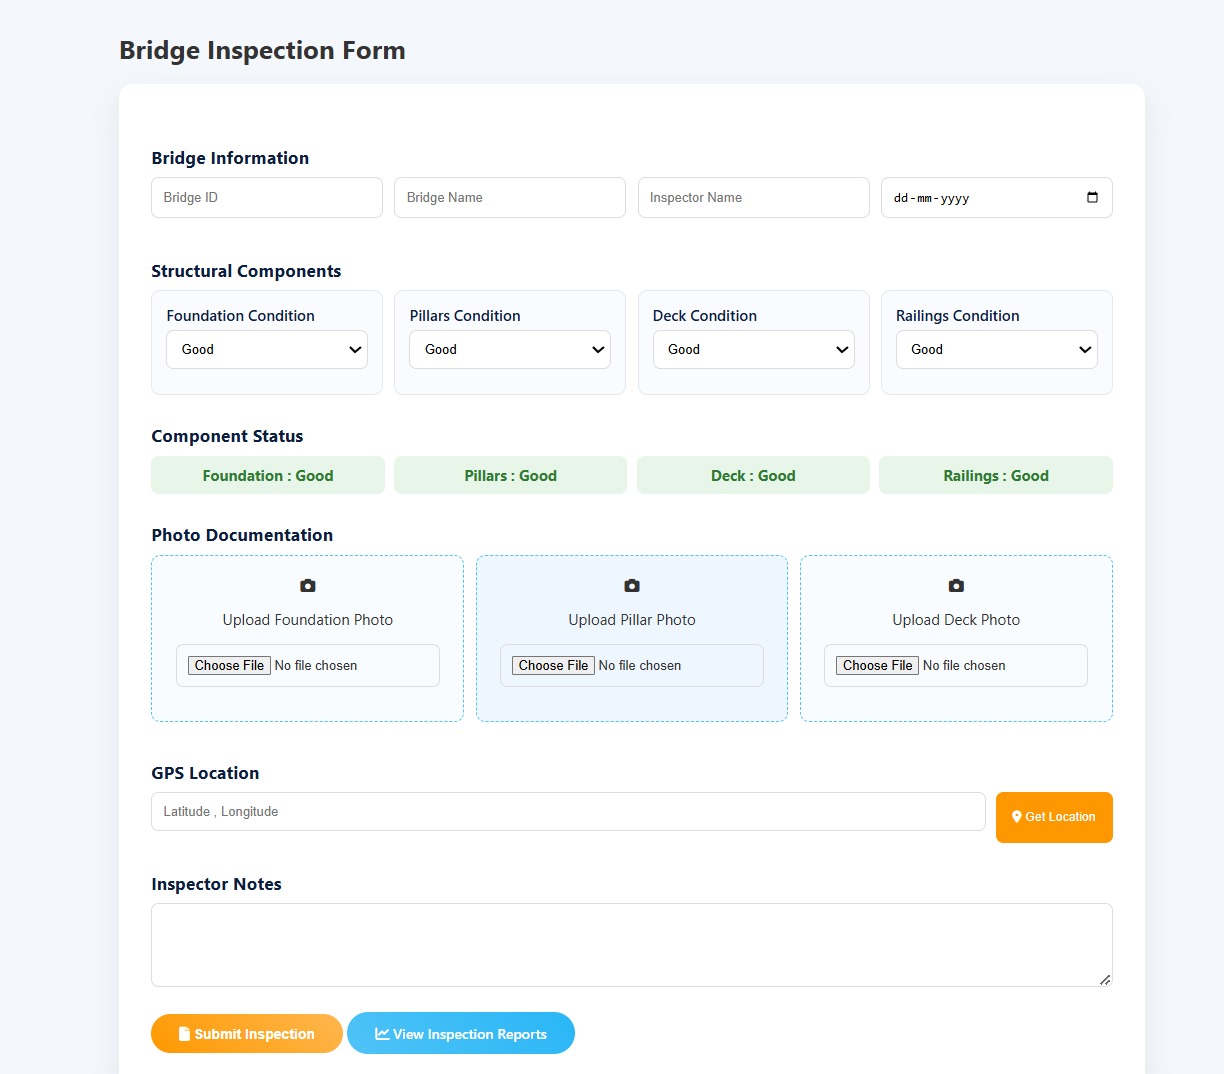
Task: Choose a file for the deck photo
Action: [x=878, y=666]
